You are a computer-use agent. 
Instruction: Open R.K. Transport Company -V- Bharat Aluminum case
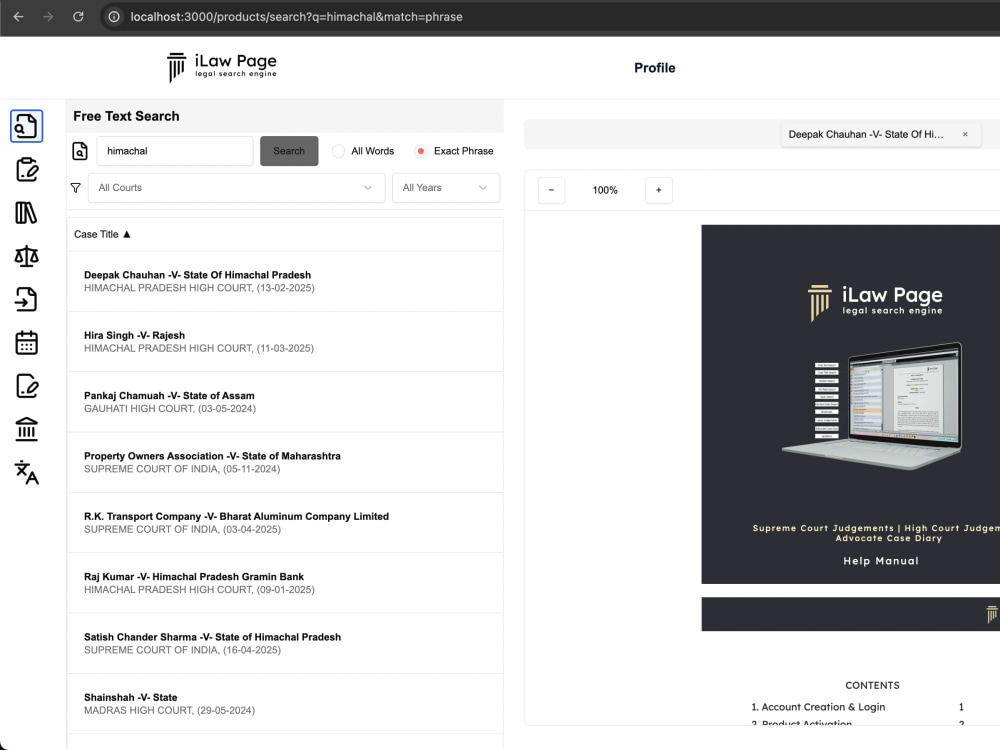coord(284,523)
